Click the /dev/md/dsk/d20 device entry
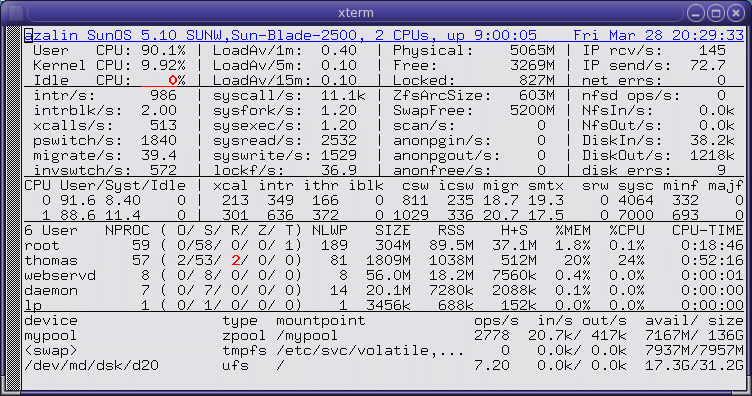The image size is (752, 396). pyautogui.click(x=91, y=366)
